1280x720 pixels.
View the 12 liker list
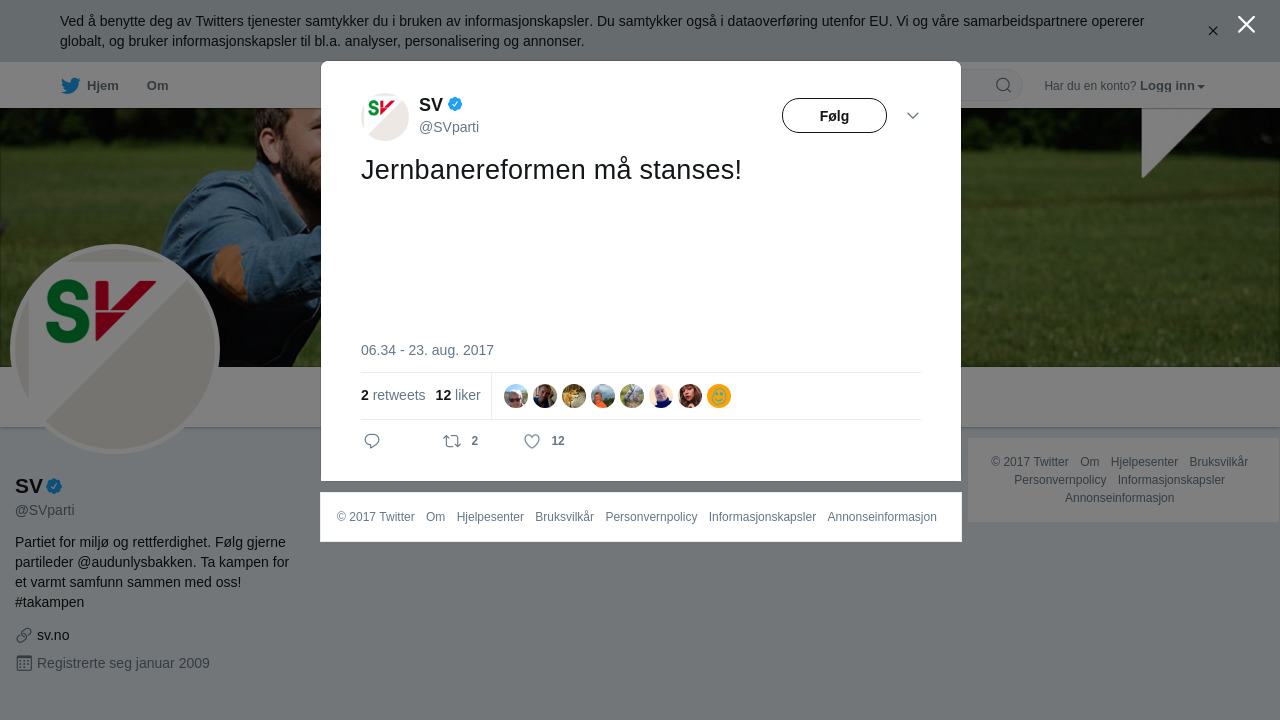[458, 395]
